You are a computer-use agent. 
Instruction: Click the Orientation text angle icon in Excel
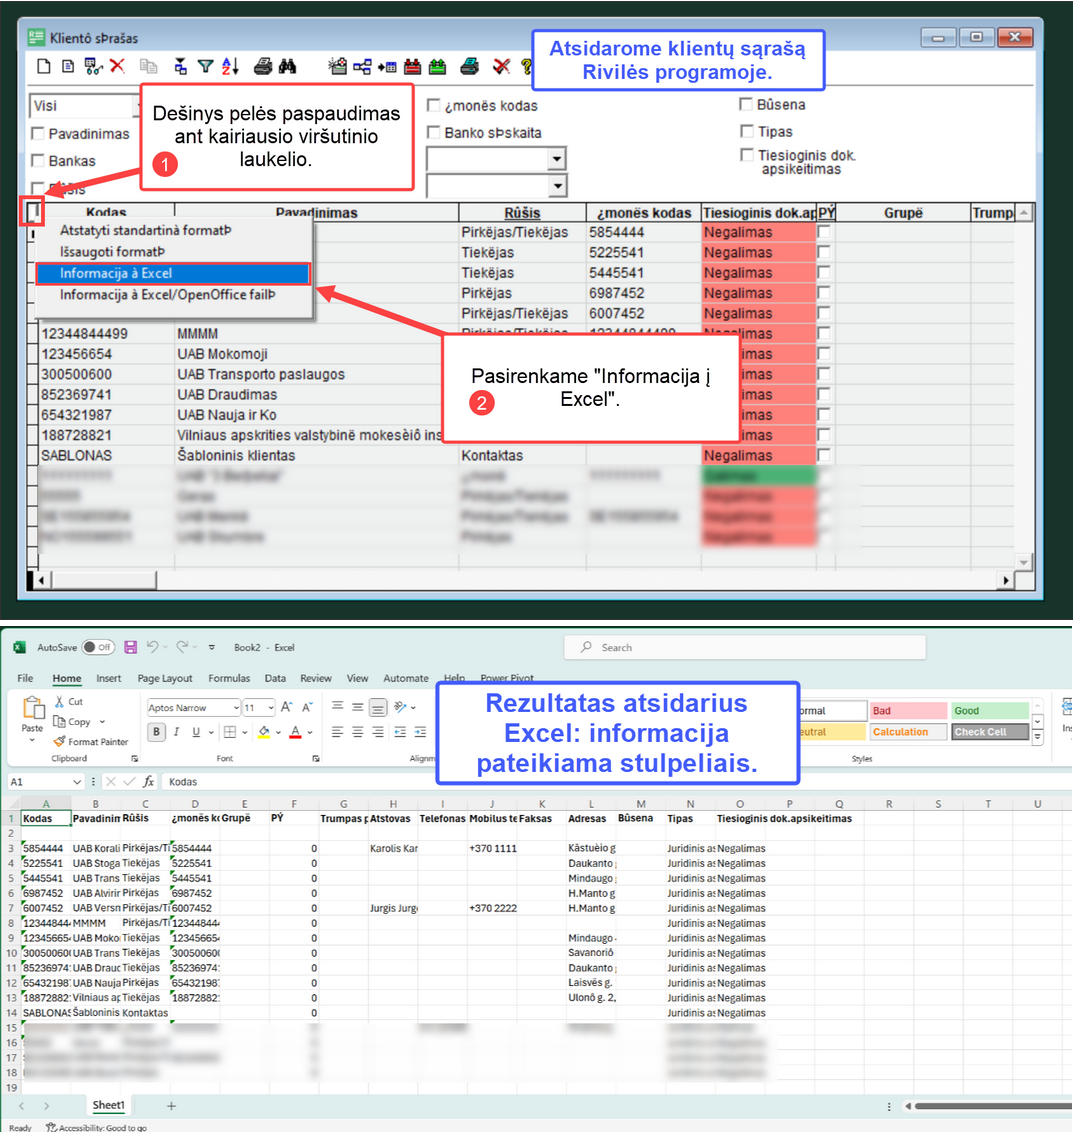coord(400,707)
